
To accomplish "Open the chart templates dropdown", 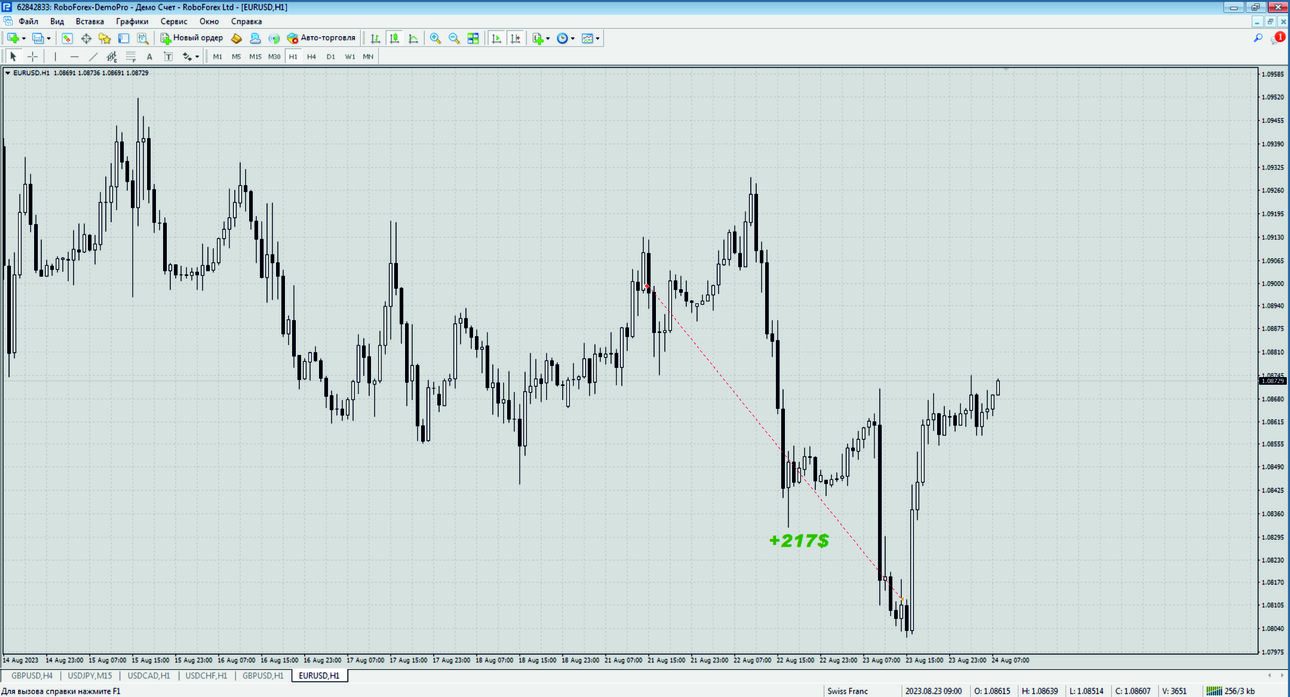I will pos(591,38).
